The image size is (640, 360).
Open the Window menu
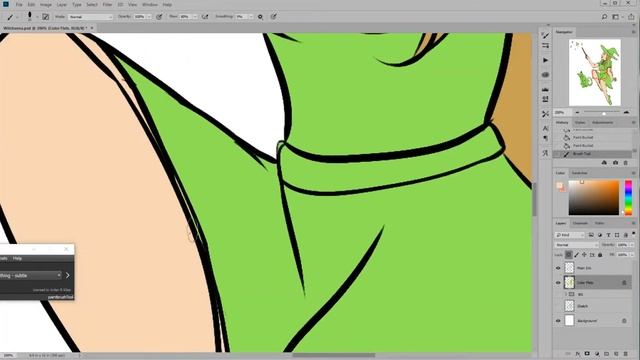click(x=150, y=4)
